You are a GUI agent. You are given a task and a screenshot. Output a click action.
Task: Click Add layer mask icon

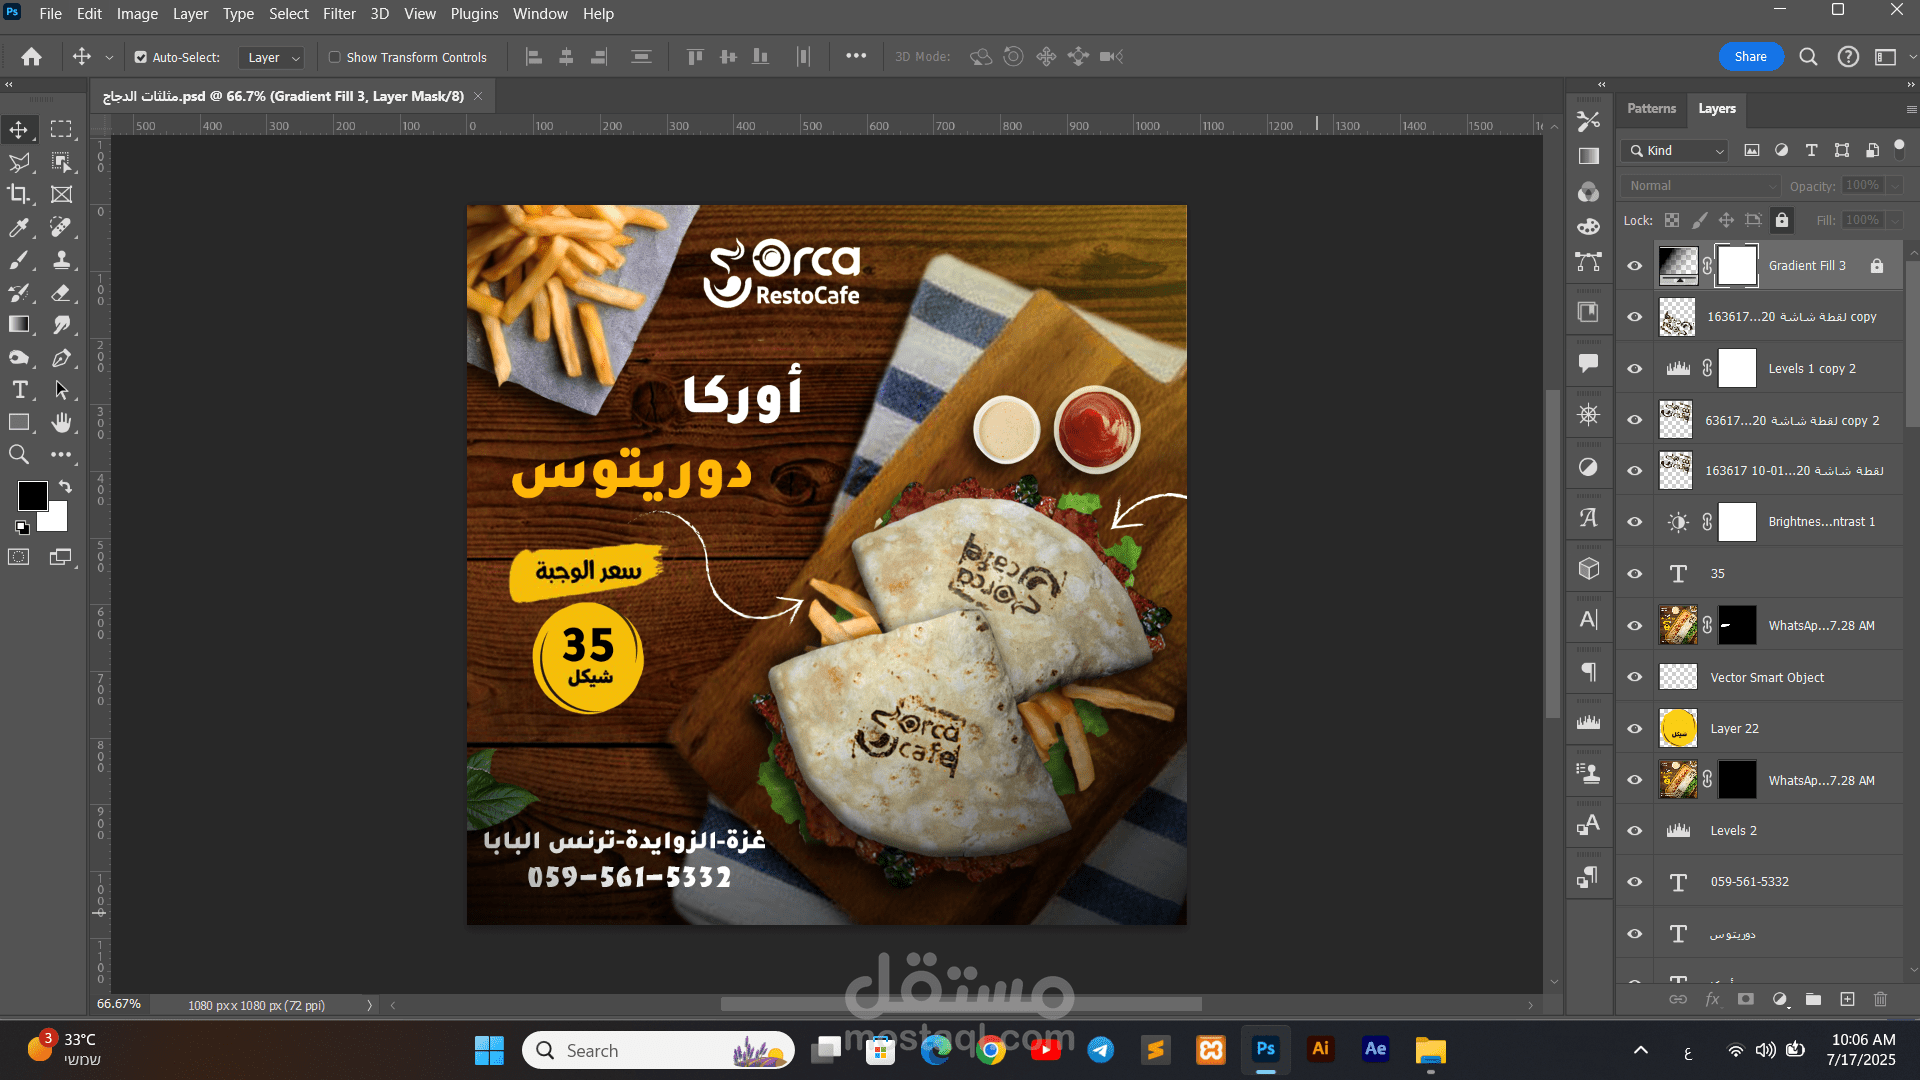[x=1746, y=999]
